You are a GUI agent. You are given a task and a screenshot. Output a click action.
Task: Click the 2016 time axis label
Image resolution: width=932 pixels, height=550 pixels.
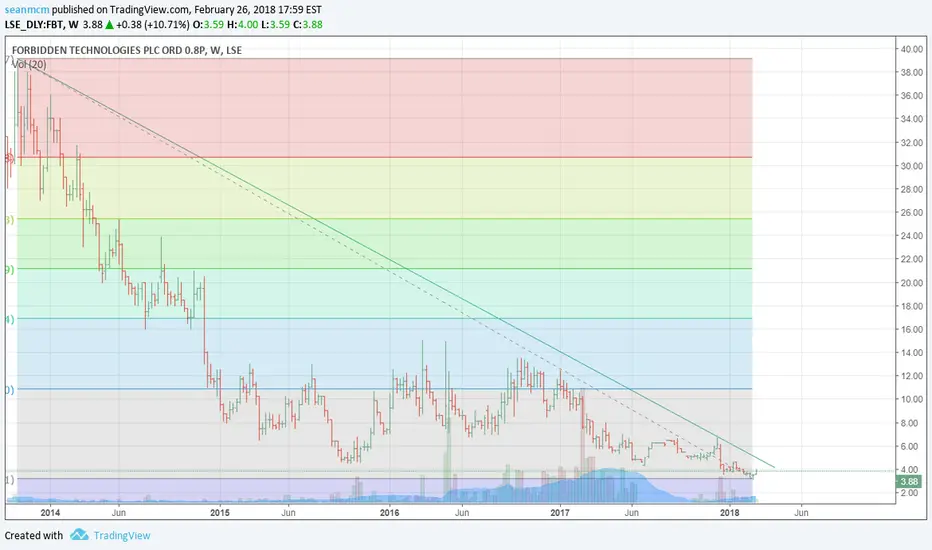[x=390, y=512]
